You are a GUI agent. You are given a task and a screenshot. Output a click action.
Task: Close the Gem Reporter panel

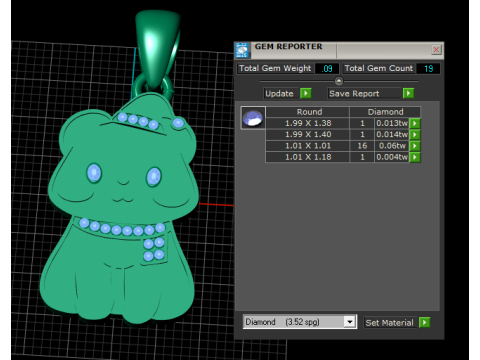point(436,50)
